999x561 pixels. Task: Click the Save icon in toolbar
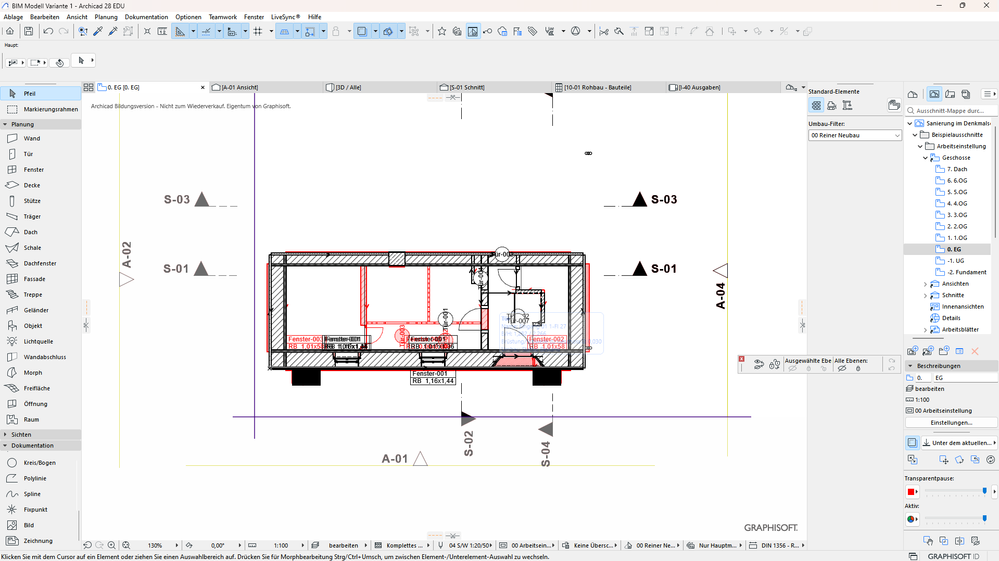(28, 32)
